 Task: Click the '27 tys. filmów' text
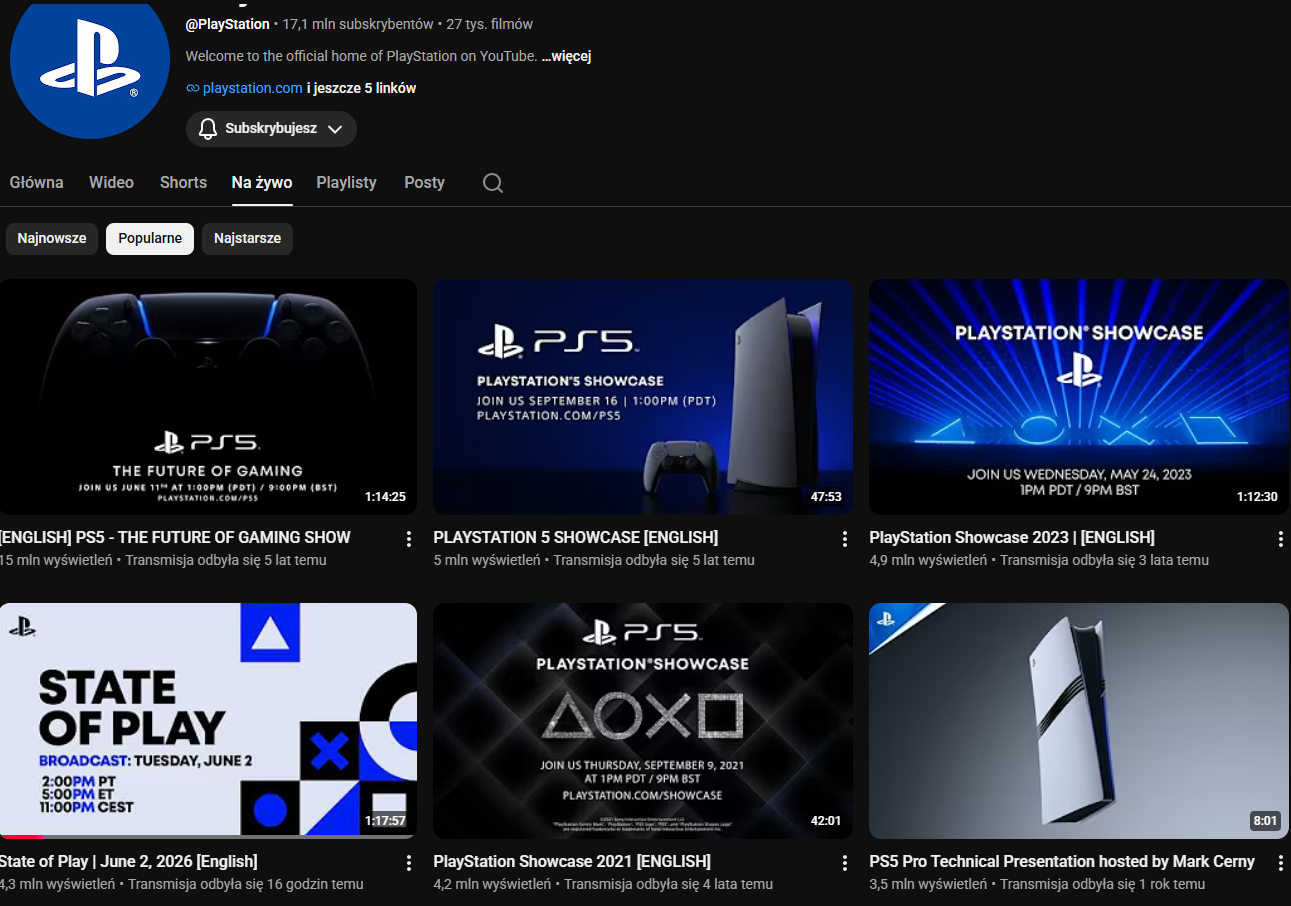[x=490, y=24]
